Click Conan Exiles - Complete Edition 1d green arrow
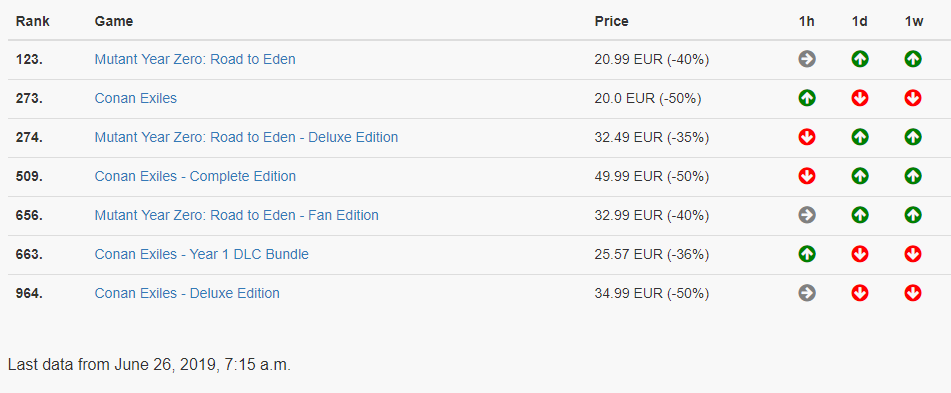This screenshot has width=951, height=393. 859,176
